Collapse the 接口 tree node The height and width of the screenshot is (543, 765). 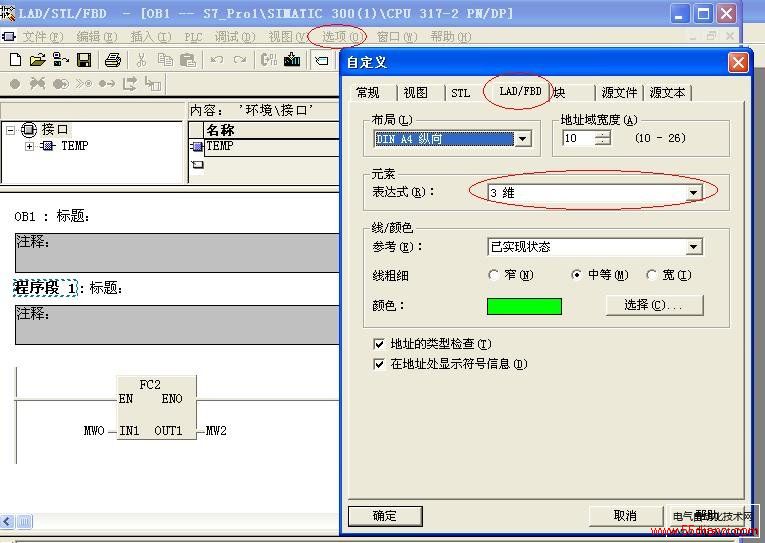11,130
